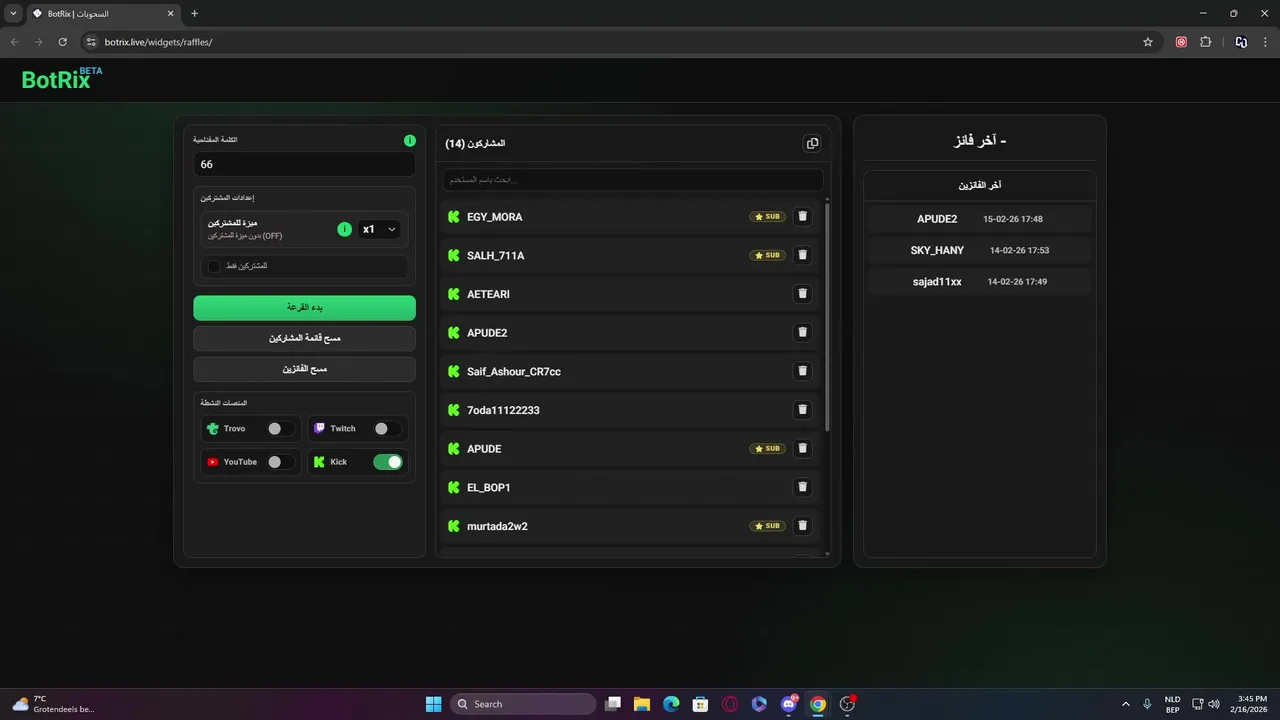The height and width of the screenshot is (720, 1280).
Task: Click the clear winners button
Action: [304, 369]
